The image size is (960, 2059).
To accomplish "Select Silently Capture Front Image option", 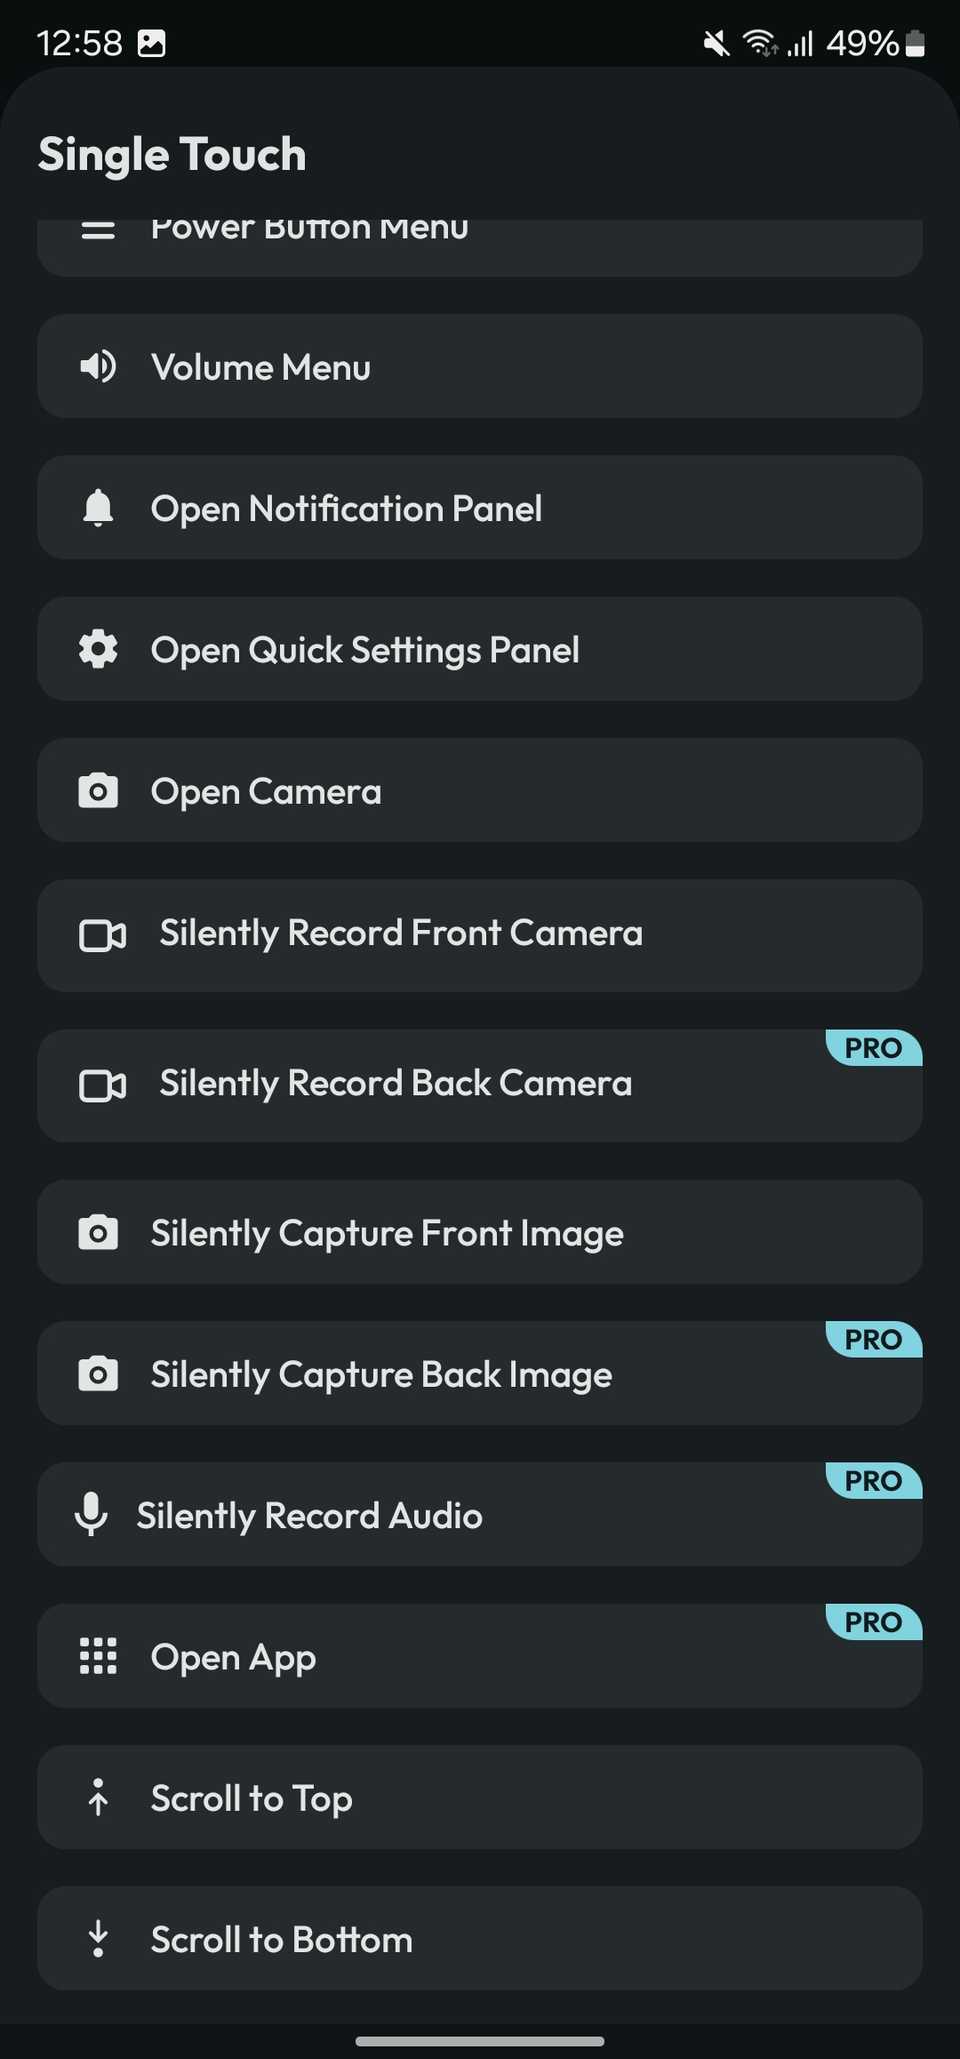I will coord(386,1233).
